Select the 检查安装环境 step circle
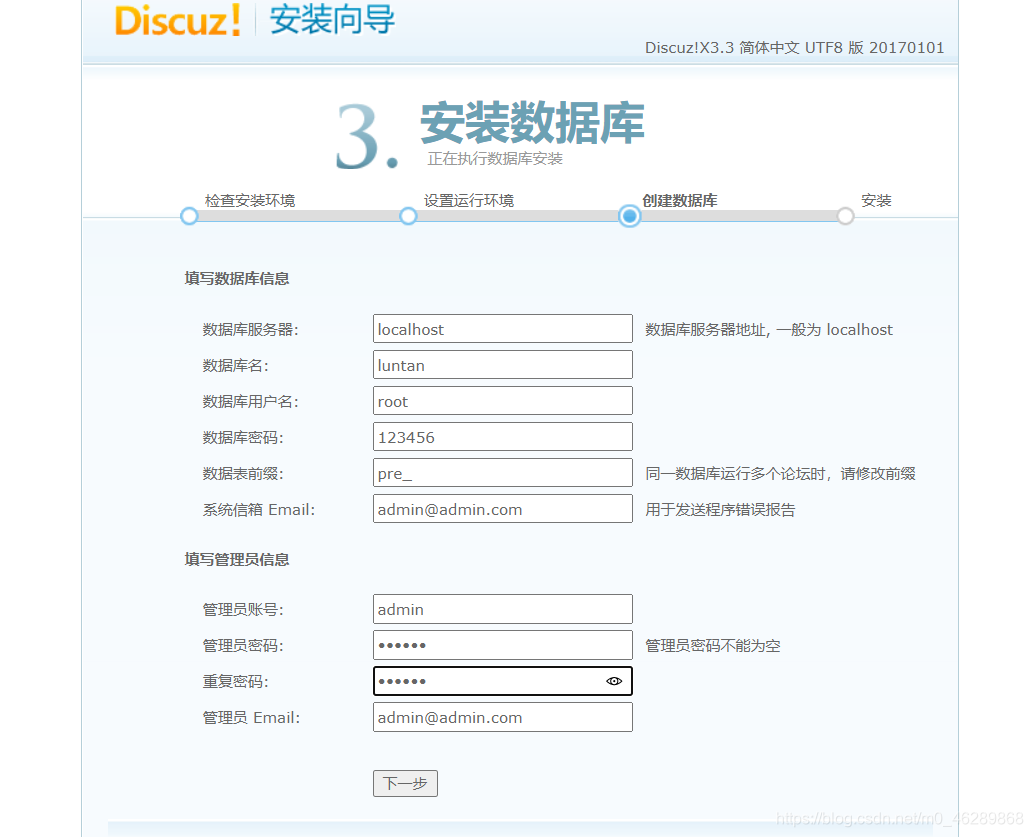The image size is (1033, 837). 189,216
